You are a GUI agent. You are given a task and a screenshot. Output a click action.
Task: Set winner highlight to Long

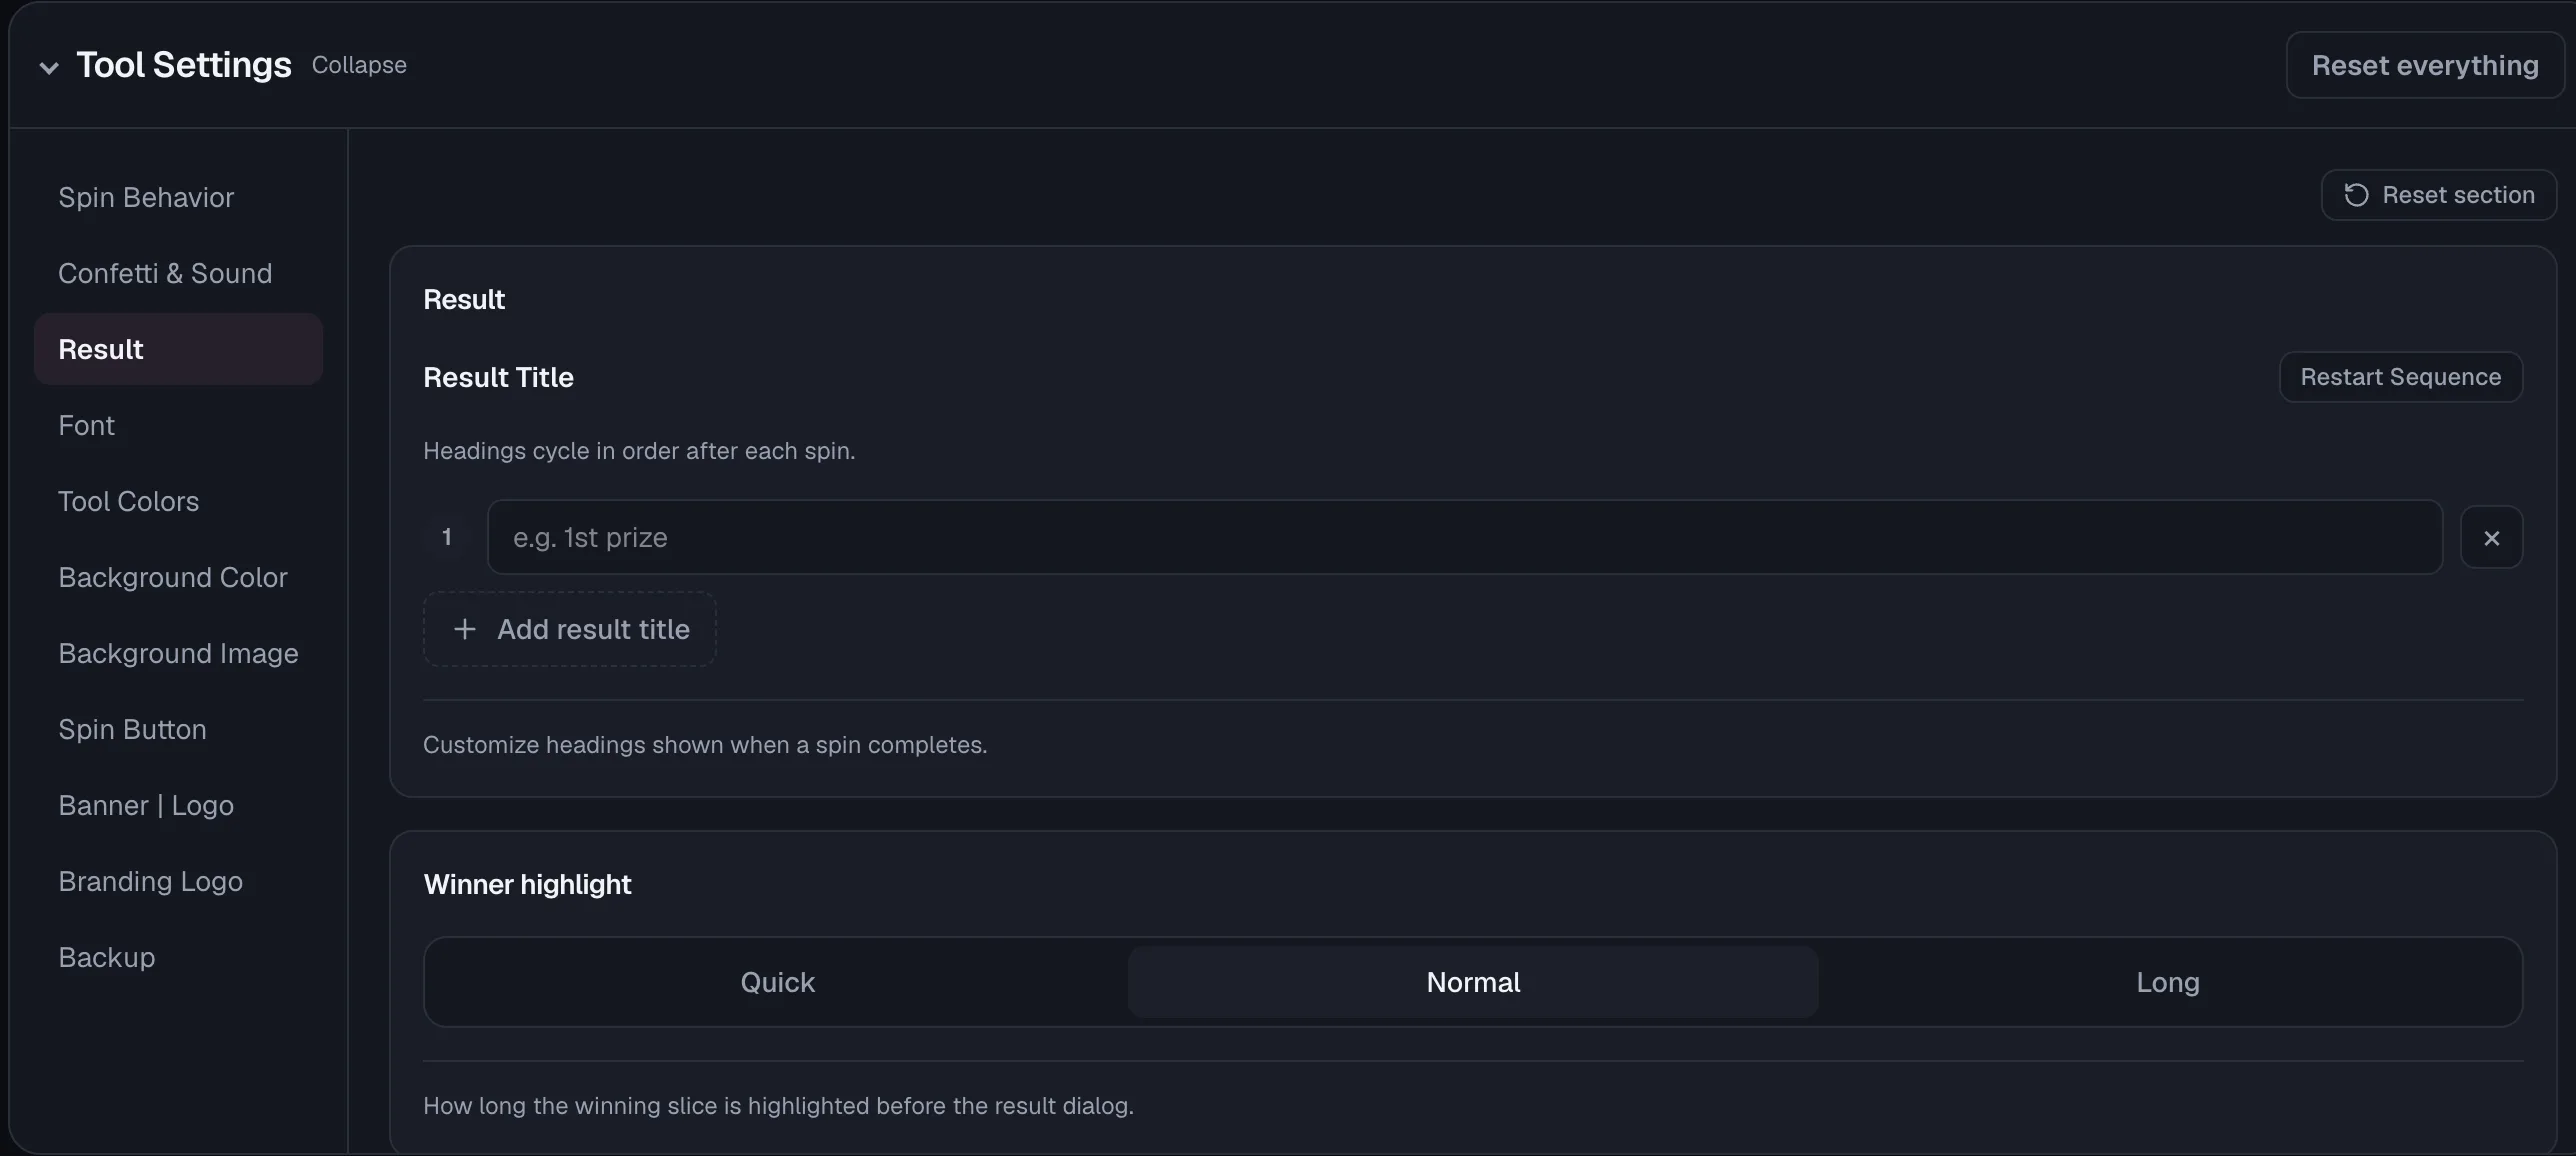click(x=2168, y=982)
